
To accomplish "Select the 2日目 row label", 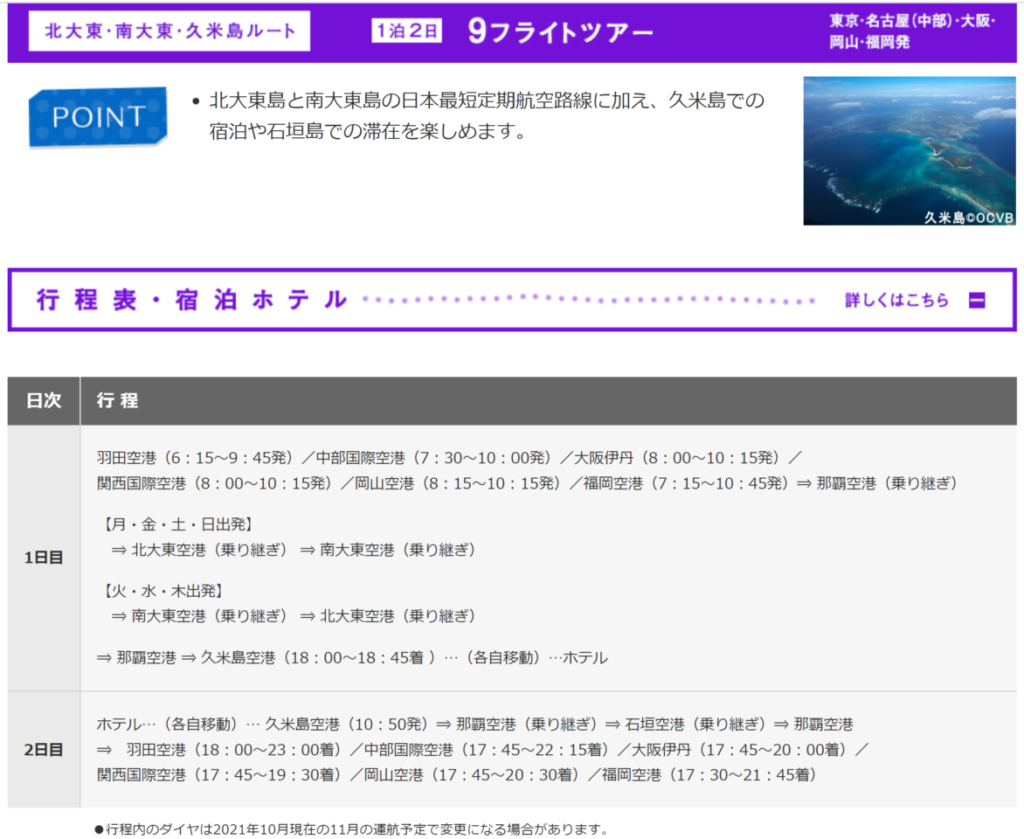I will pyautogui.click(x=44, y=749).
